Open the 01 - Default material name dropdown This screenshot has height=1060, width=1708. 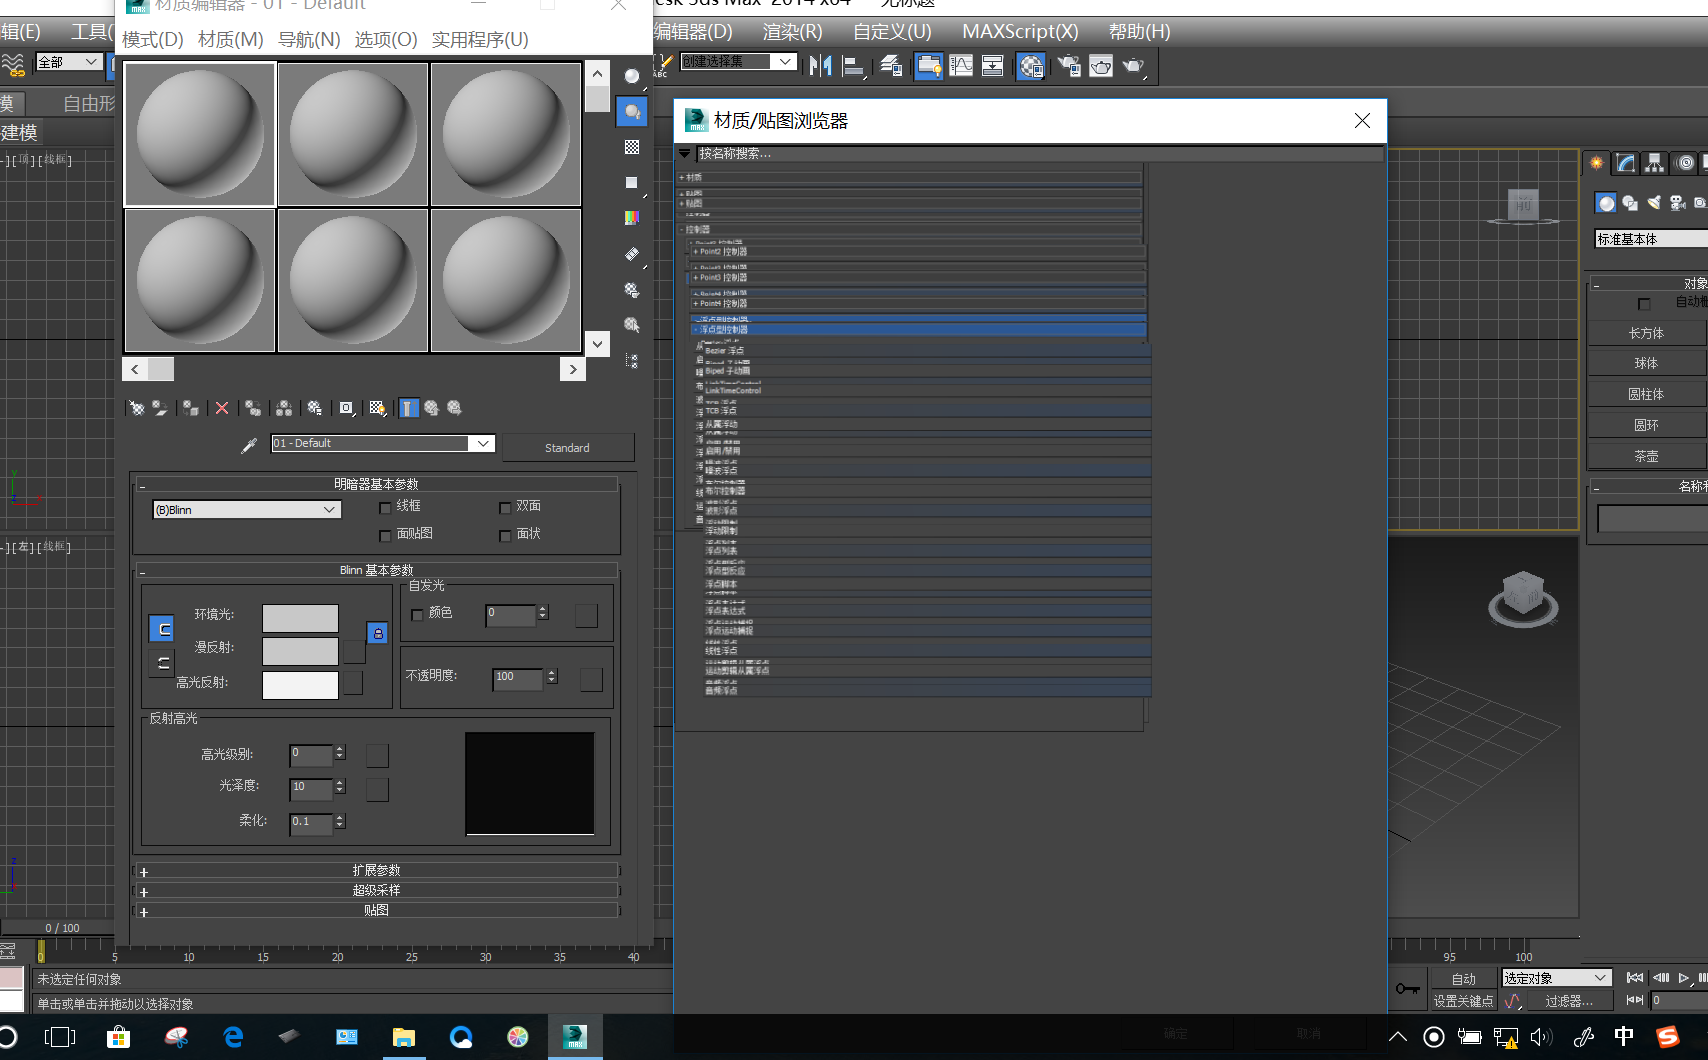[483, 443]
